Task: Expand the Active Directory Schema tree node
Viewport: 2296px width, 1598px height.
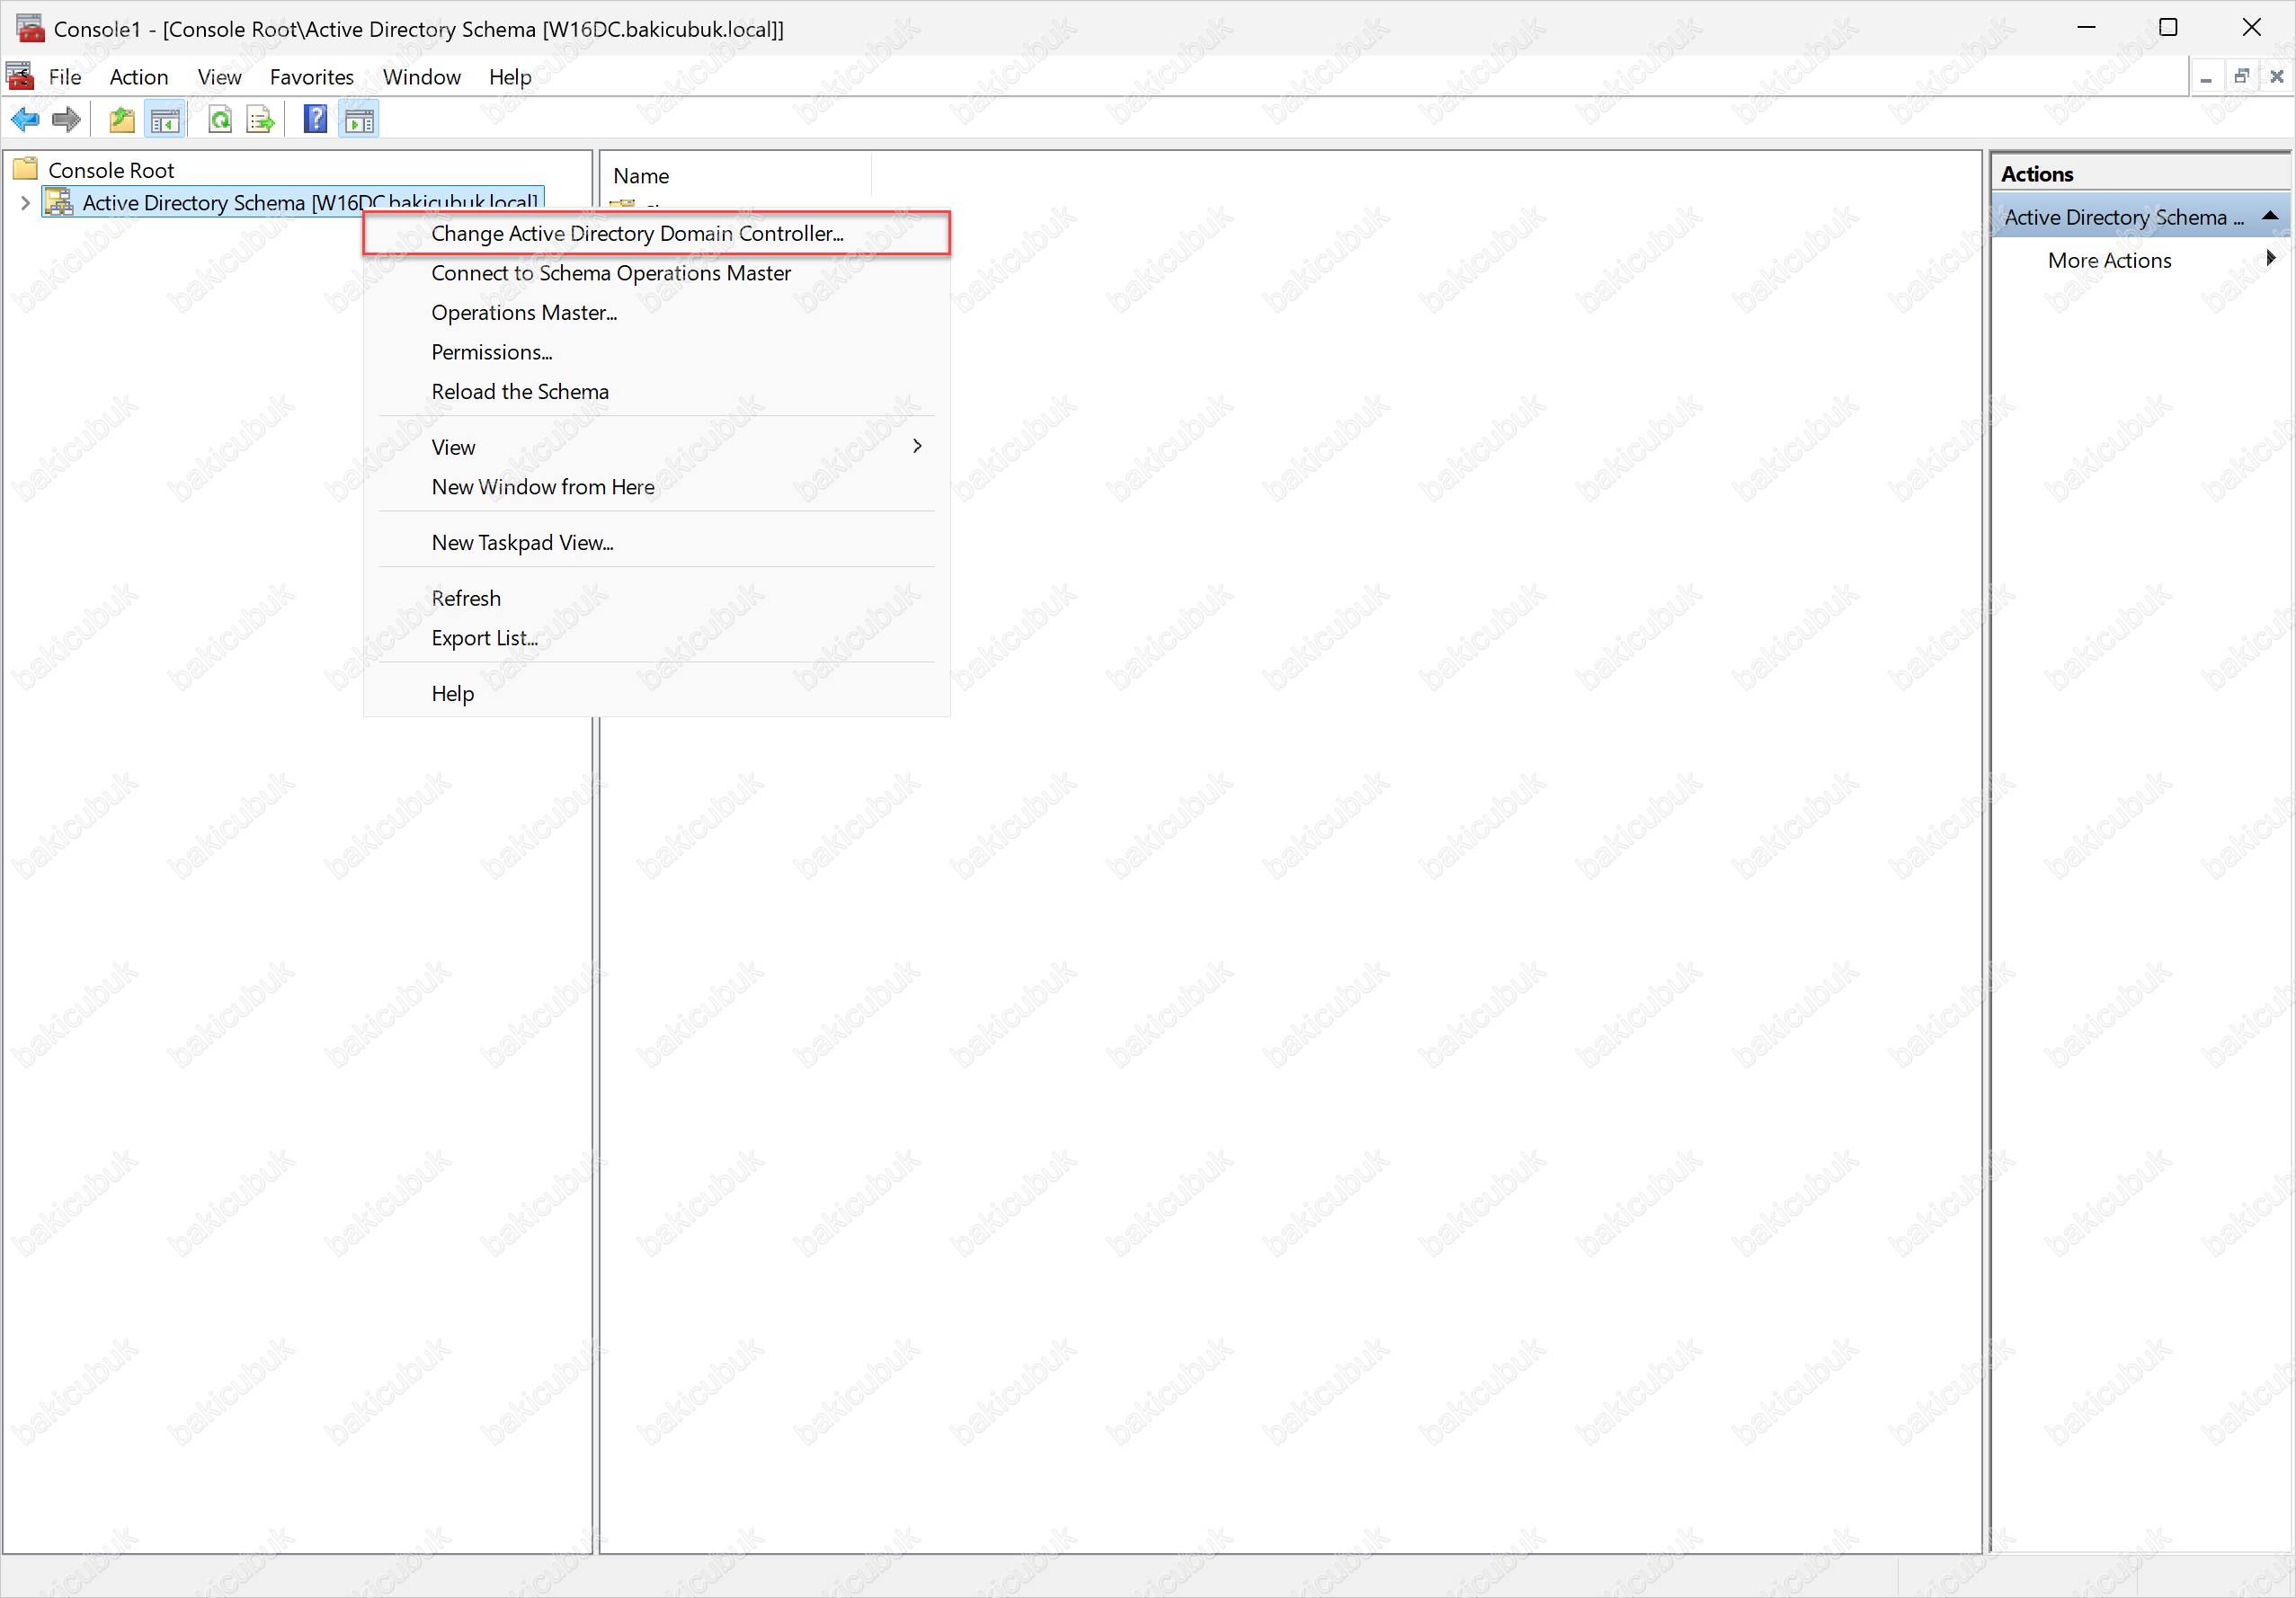Action: pos(25,202)
